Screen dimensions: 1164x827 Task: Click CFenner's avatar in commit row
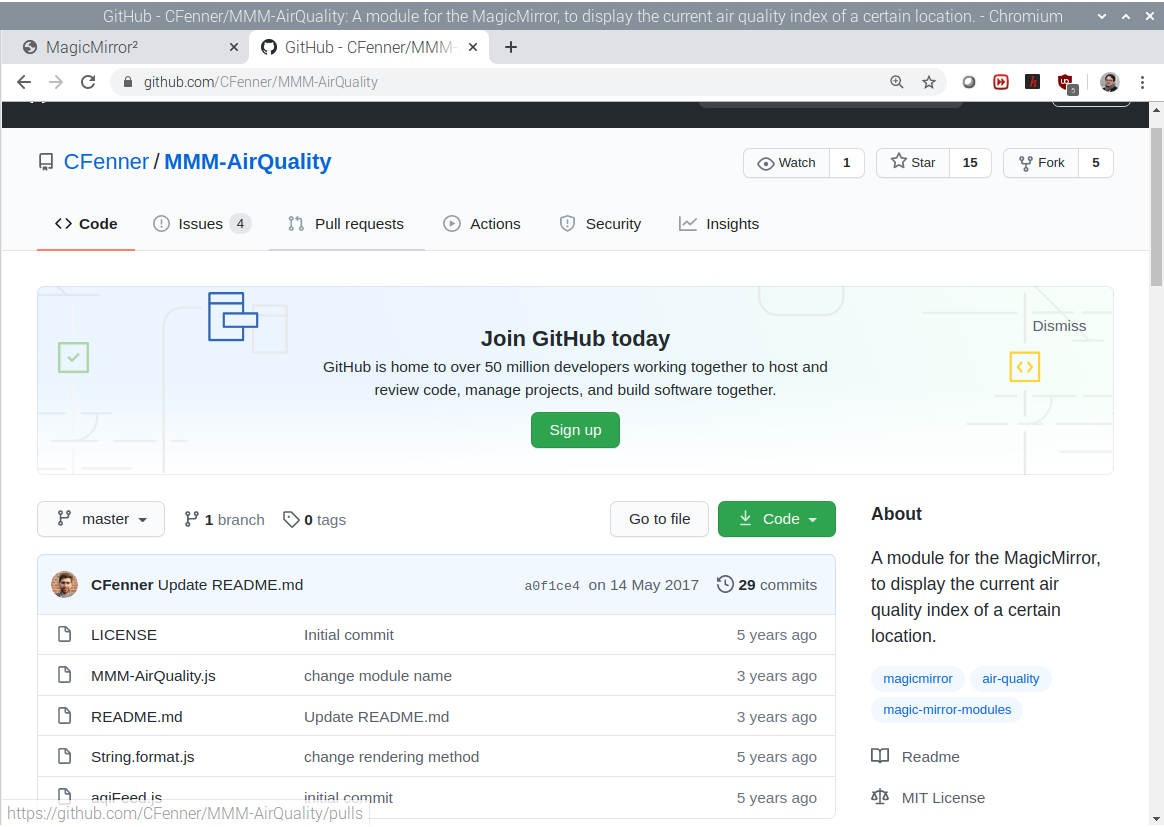65,584
